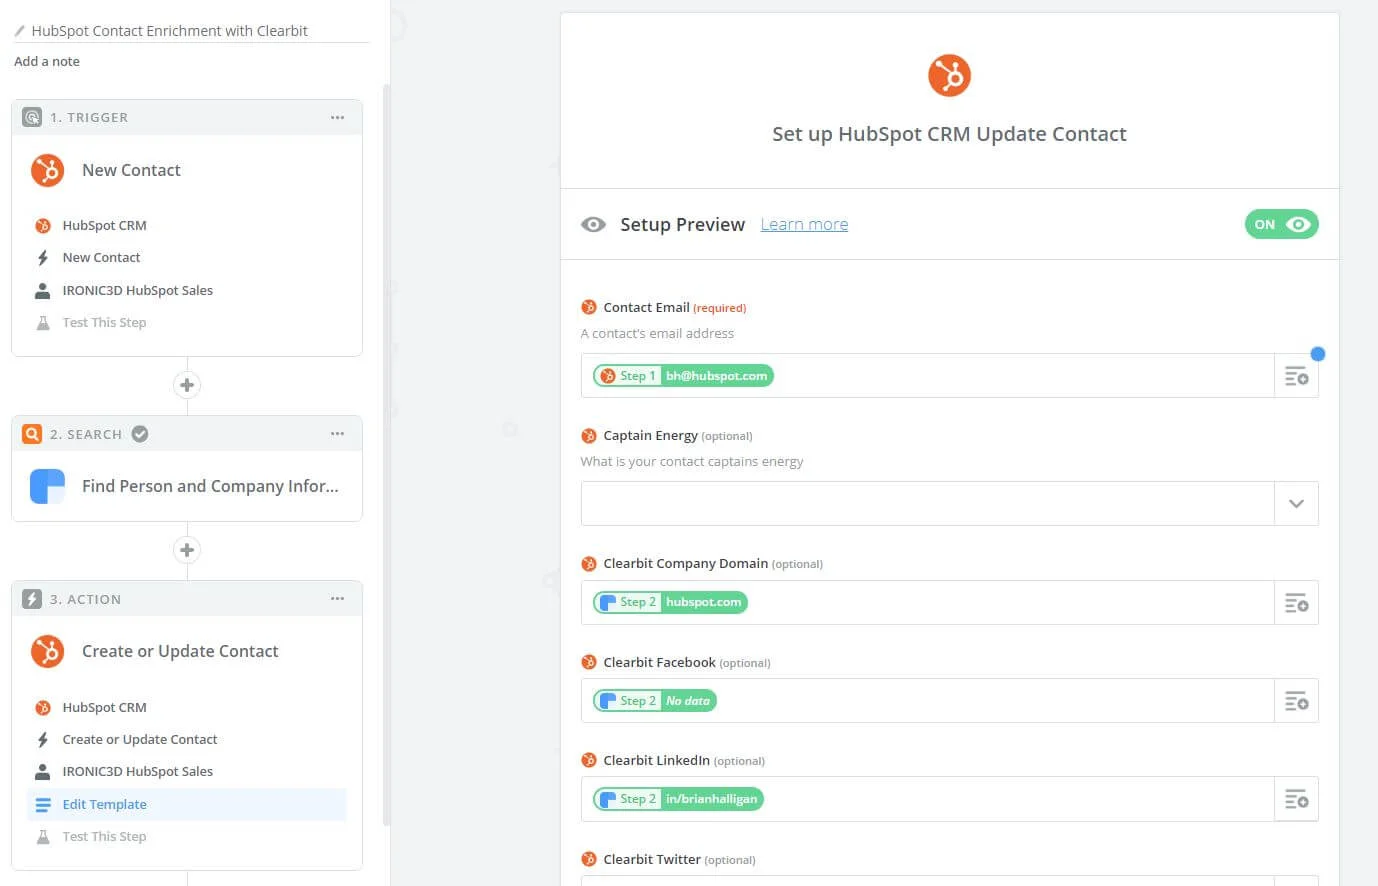The width and height of the screenshot is (1378, 886).
Task: Open the Learn more link
Action: pyautogui.click(x=804, y=224)
